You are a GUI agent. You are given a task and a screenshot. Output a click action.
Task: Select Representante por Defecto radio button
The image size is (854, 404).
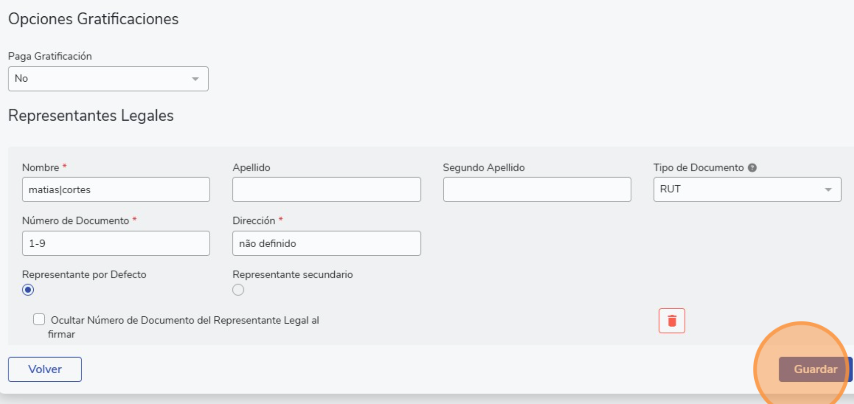tap(28, 290)
